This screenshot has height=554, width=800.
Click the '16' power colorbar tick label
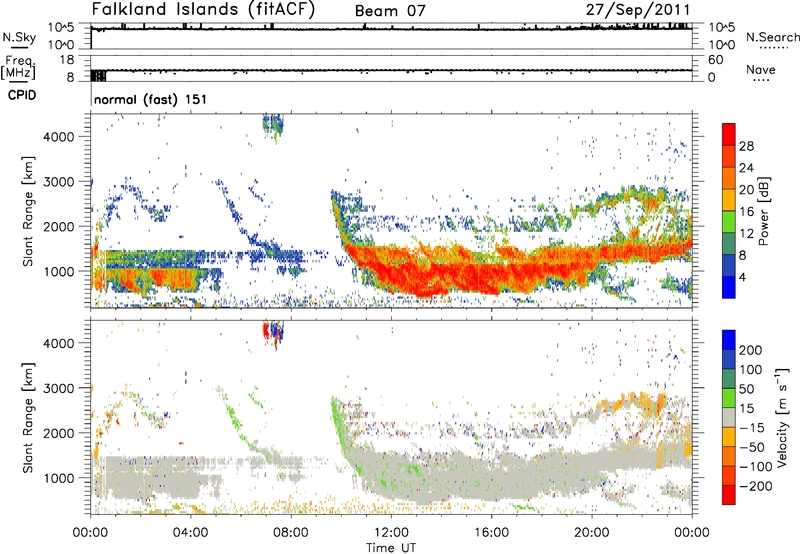746,212
